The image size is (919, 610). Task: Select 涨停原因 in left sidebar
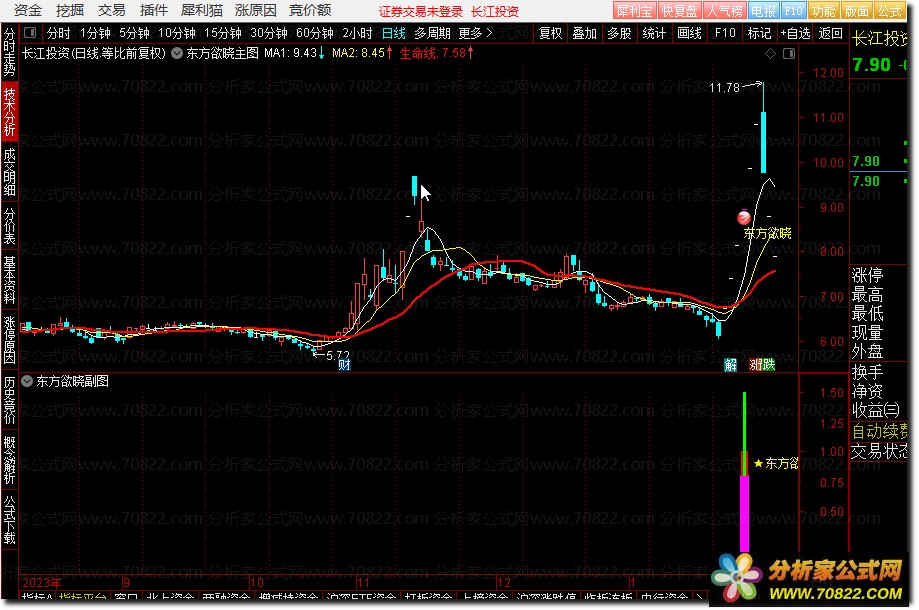9,340
